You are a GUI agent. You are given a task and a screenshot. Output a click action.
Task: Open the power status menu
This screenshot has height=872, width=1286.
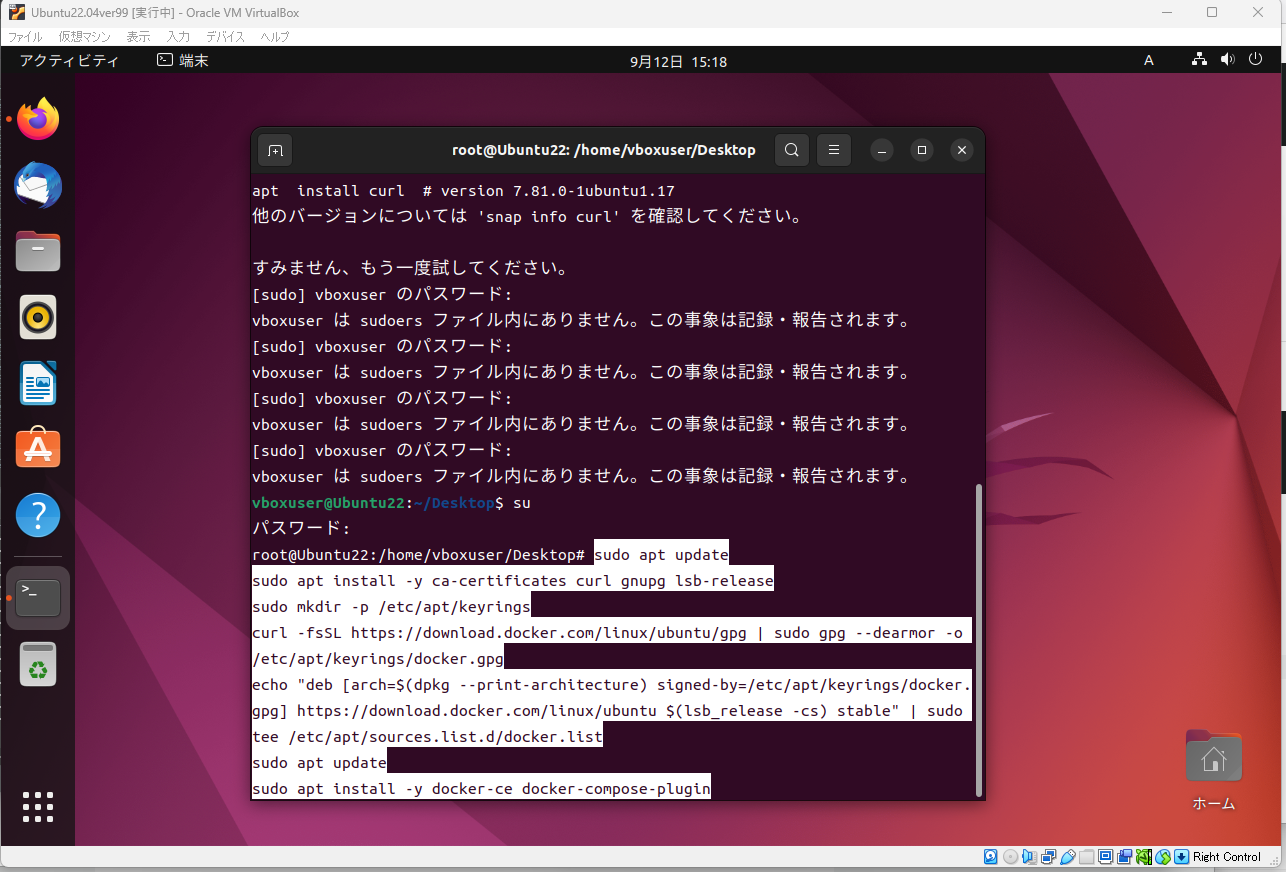(1255, 59)
